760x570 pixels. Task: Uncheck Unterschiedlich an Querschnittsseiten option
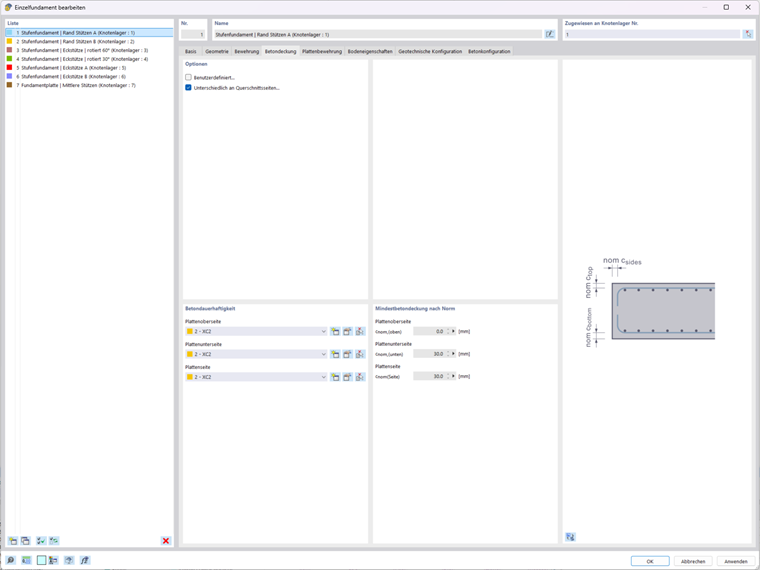click(189, 88)
